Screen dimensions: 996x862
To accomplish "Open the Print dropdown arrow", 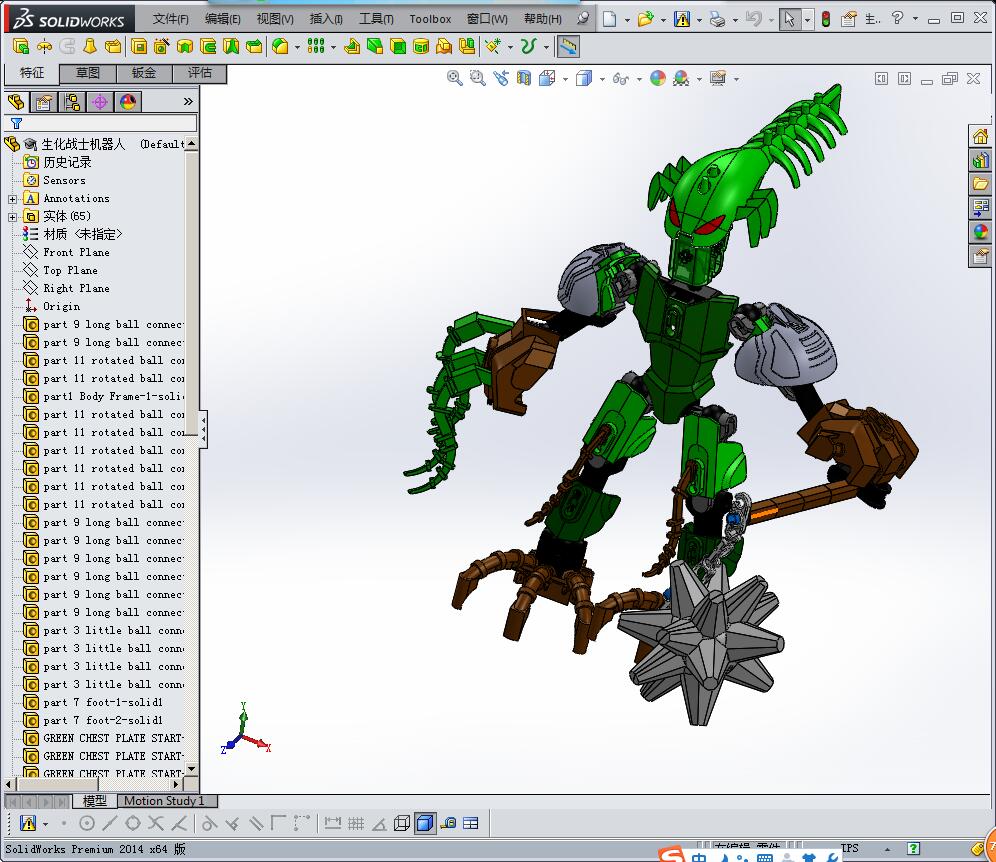I will (735, 20).
